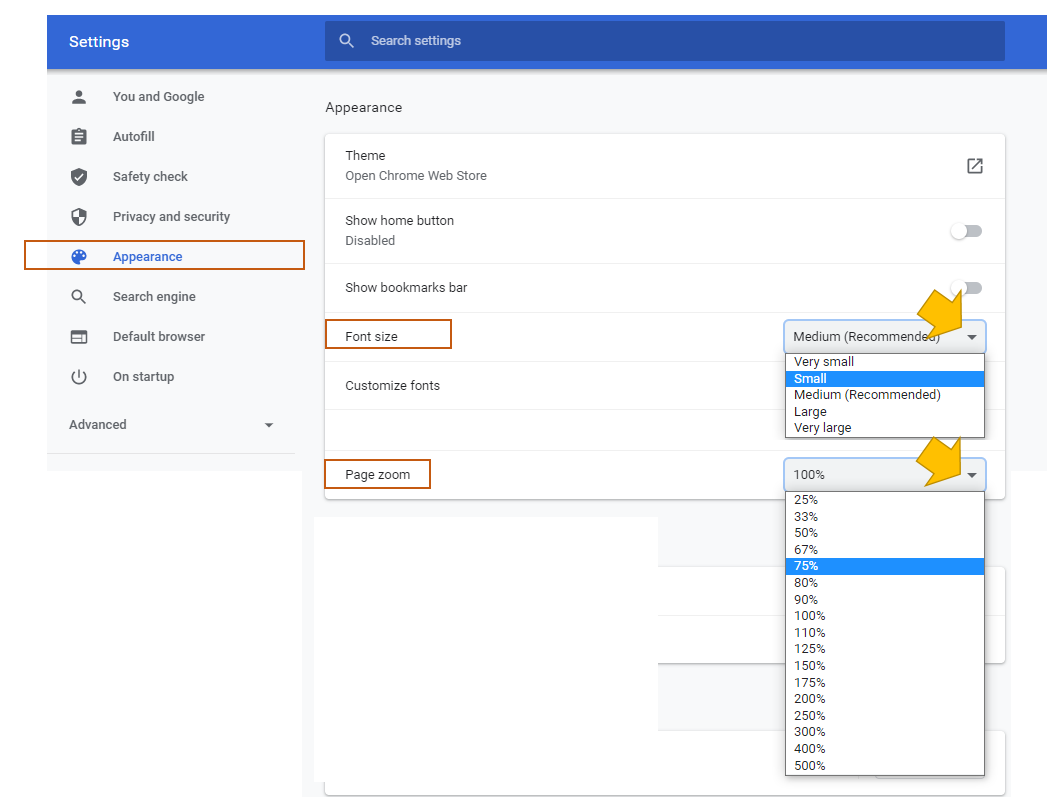The height and width of the screenshot is (801, 1059).
Task: Click the Default browser window icon
Action: [x=79, y=337]
